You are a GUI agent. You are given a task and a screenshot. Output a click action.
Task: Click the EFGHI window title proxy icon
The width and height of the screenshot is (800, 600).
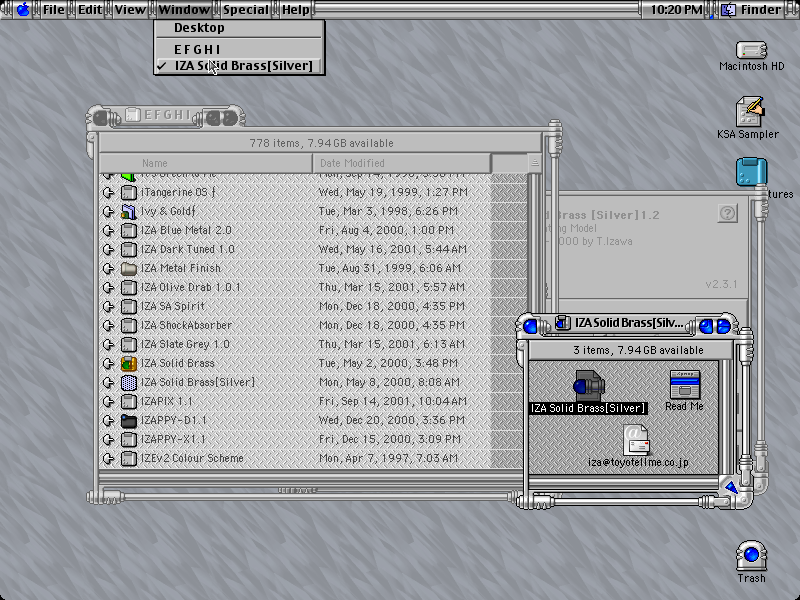(x=133, y=115)
